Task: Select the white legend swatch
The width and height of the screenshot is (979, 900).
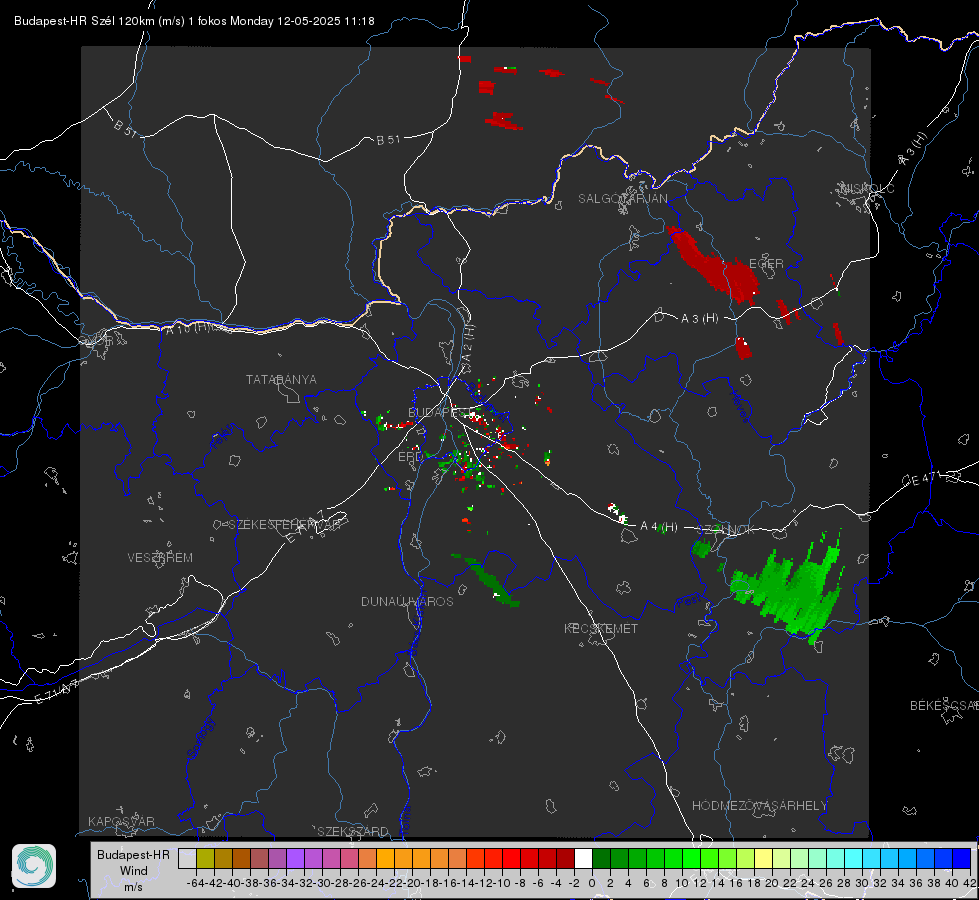Action: pyautogui.click(x=583, y=858)
